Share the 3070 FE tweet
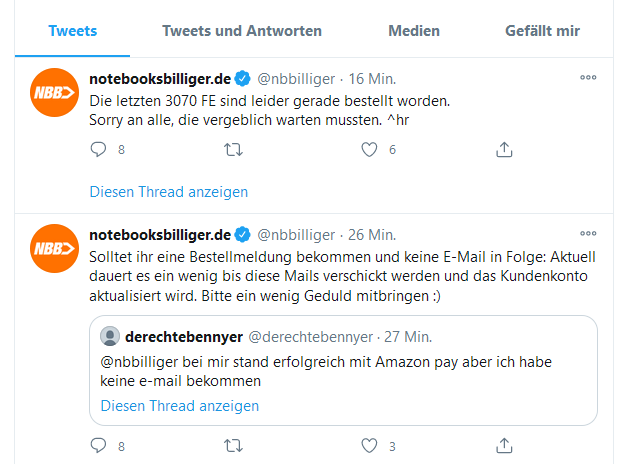Viewport: 617px width, 464px height. (x=505, y=150)
